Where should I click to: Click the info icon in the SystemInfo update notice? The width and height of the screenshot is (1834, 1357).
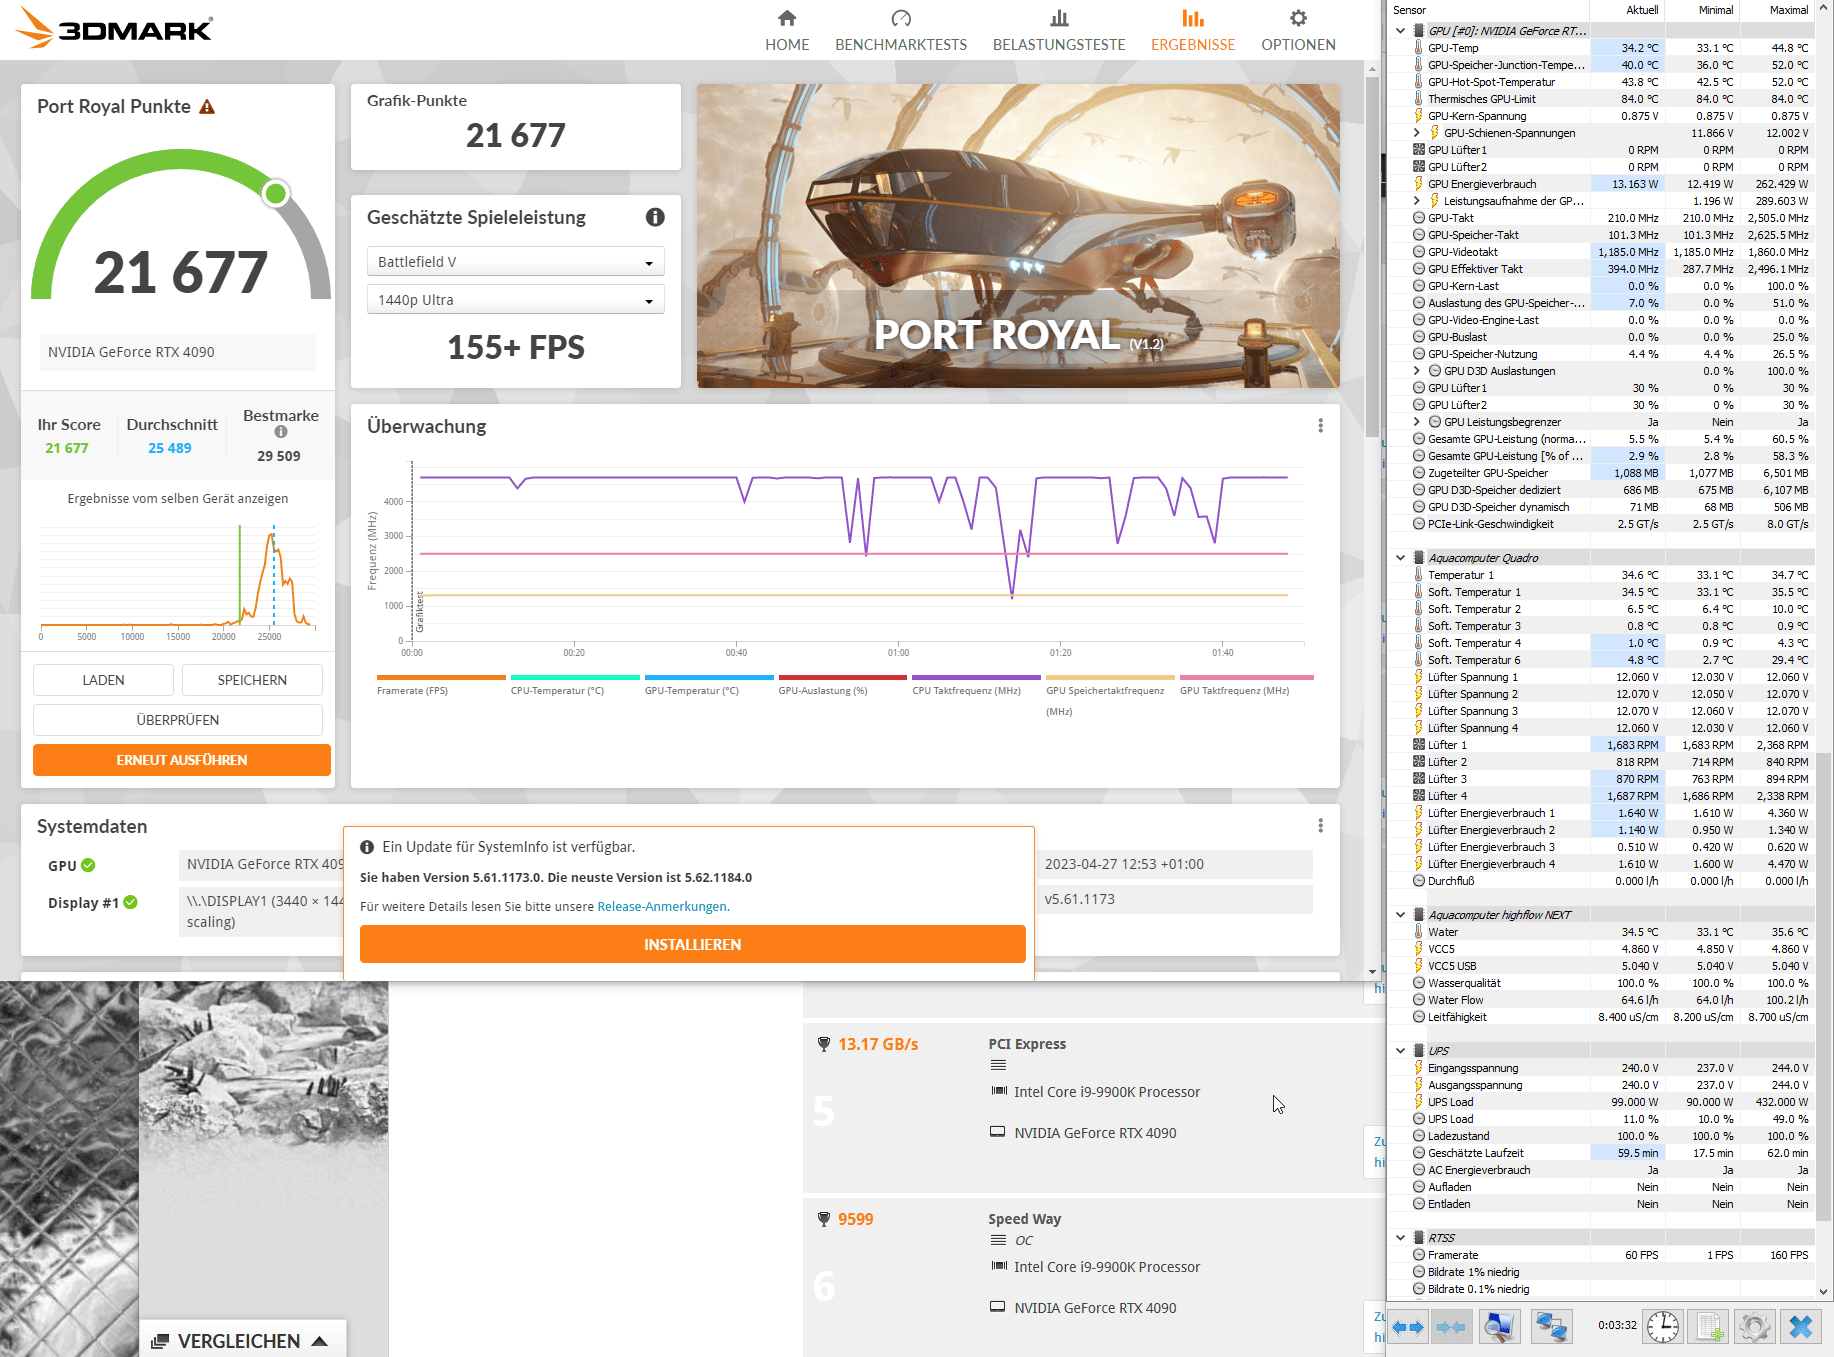point(367,847)
